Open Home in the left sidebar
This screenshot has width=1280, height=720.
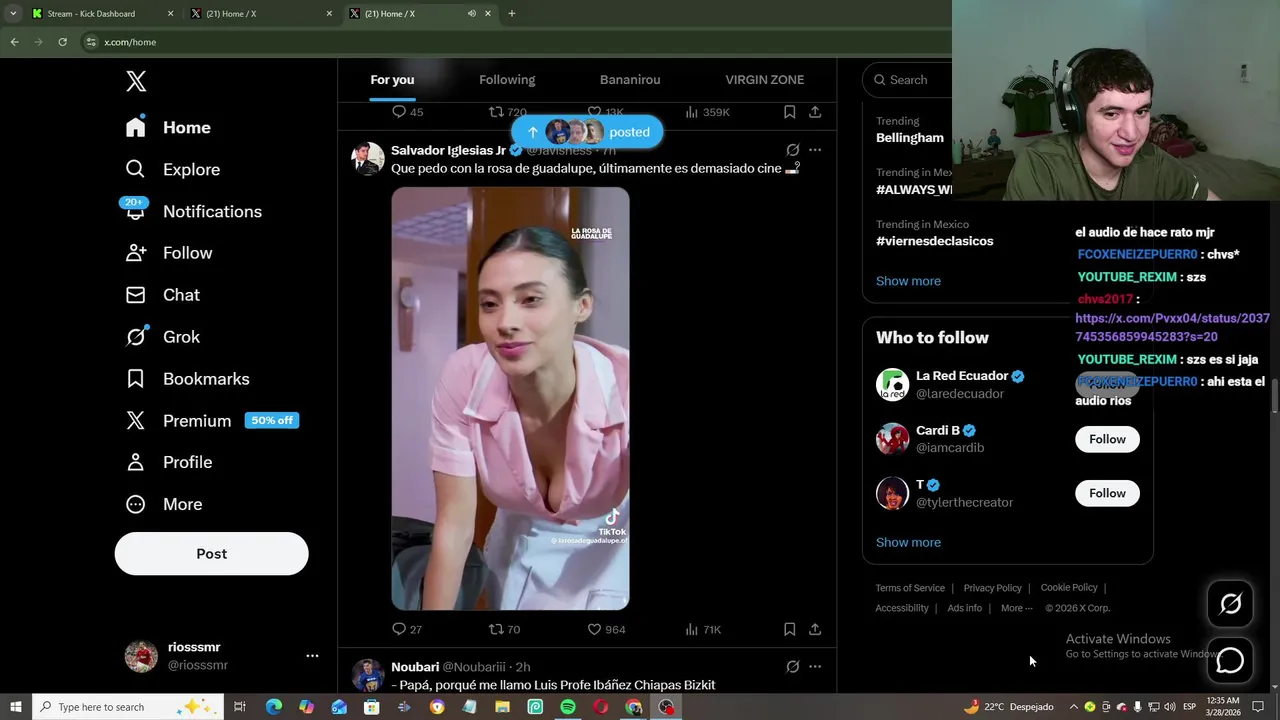pyautogui.click(x=168, y=128)
